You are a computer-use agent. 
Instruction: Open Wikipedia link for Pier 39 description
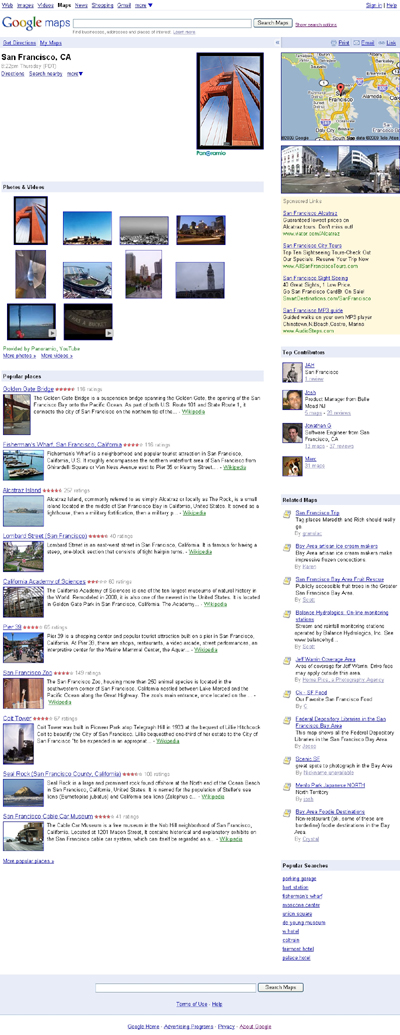[x=205, y=650]
